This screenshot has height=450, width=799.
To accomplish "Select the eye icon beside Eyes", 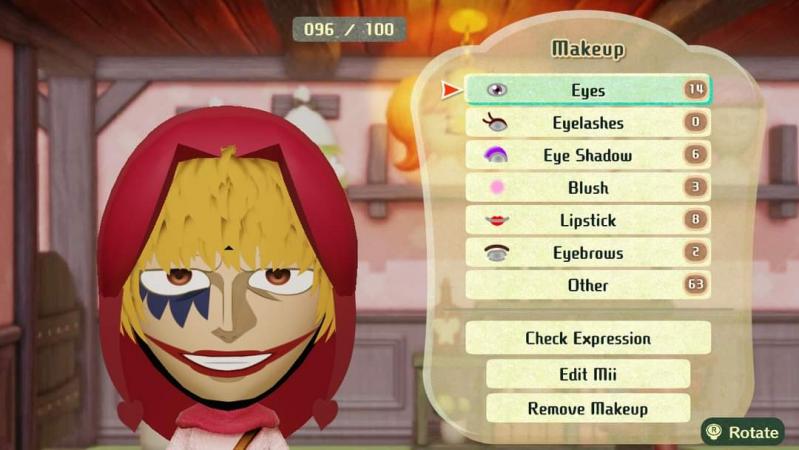I will pyautogui.click(x=497, y=90).
